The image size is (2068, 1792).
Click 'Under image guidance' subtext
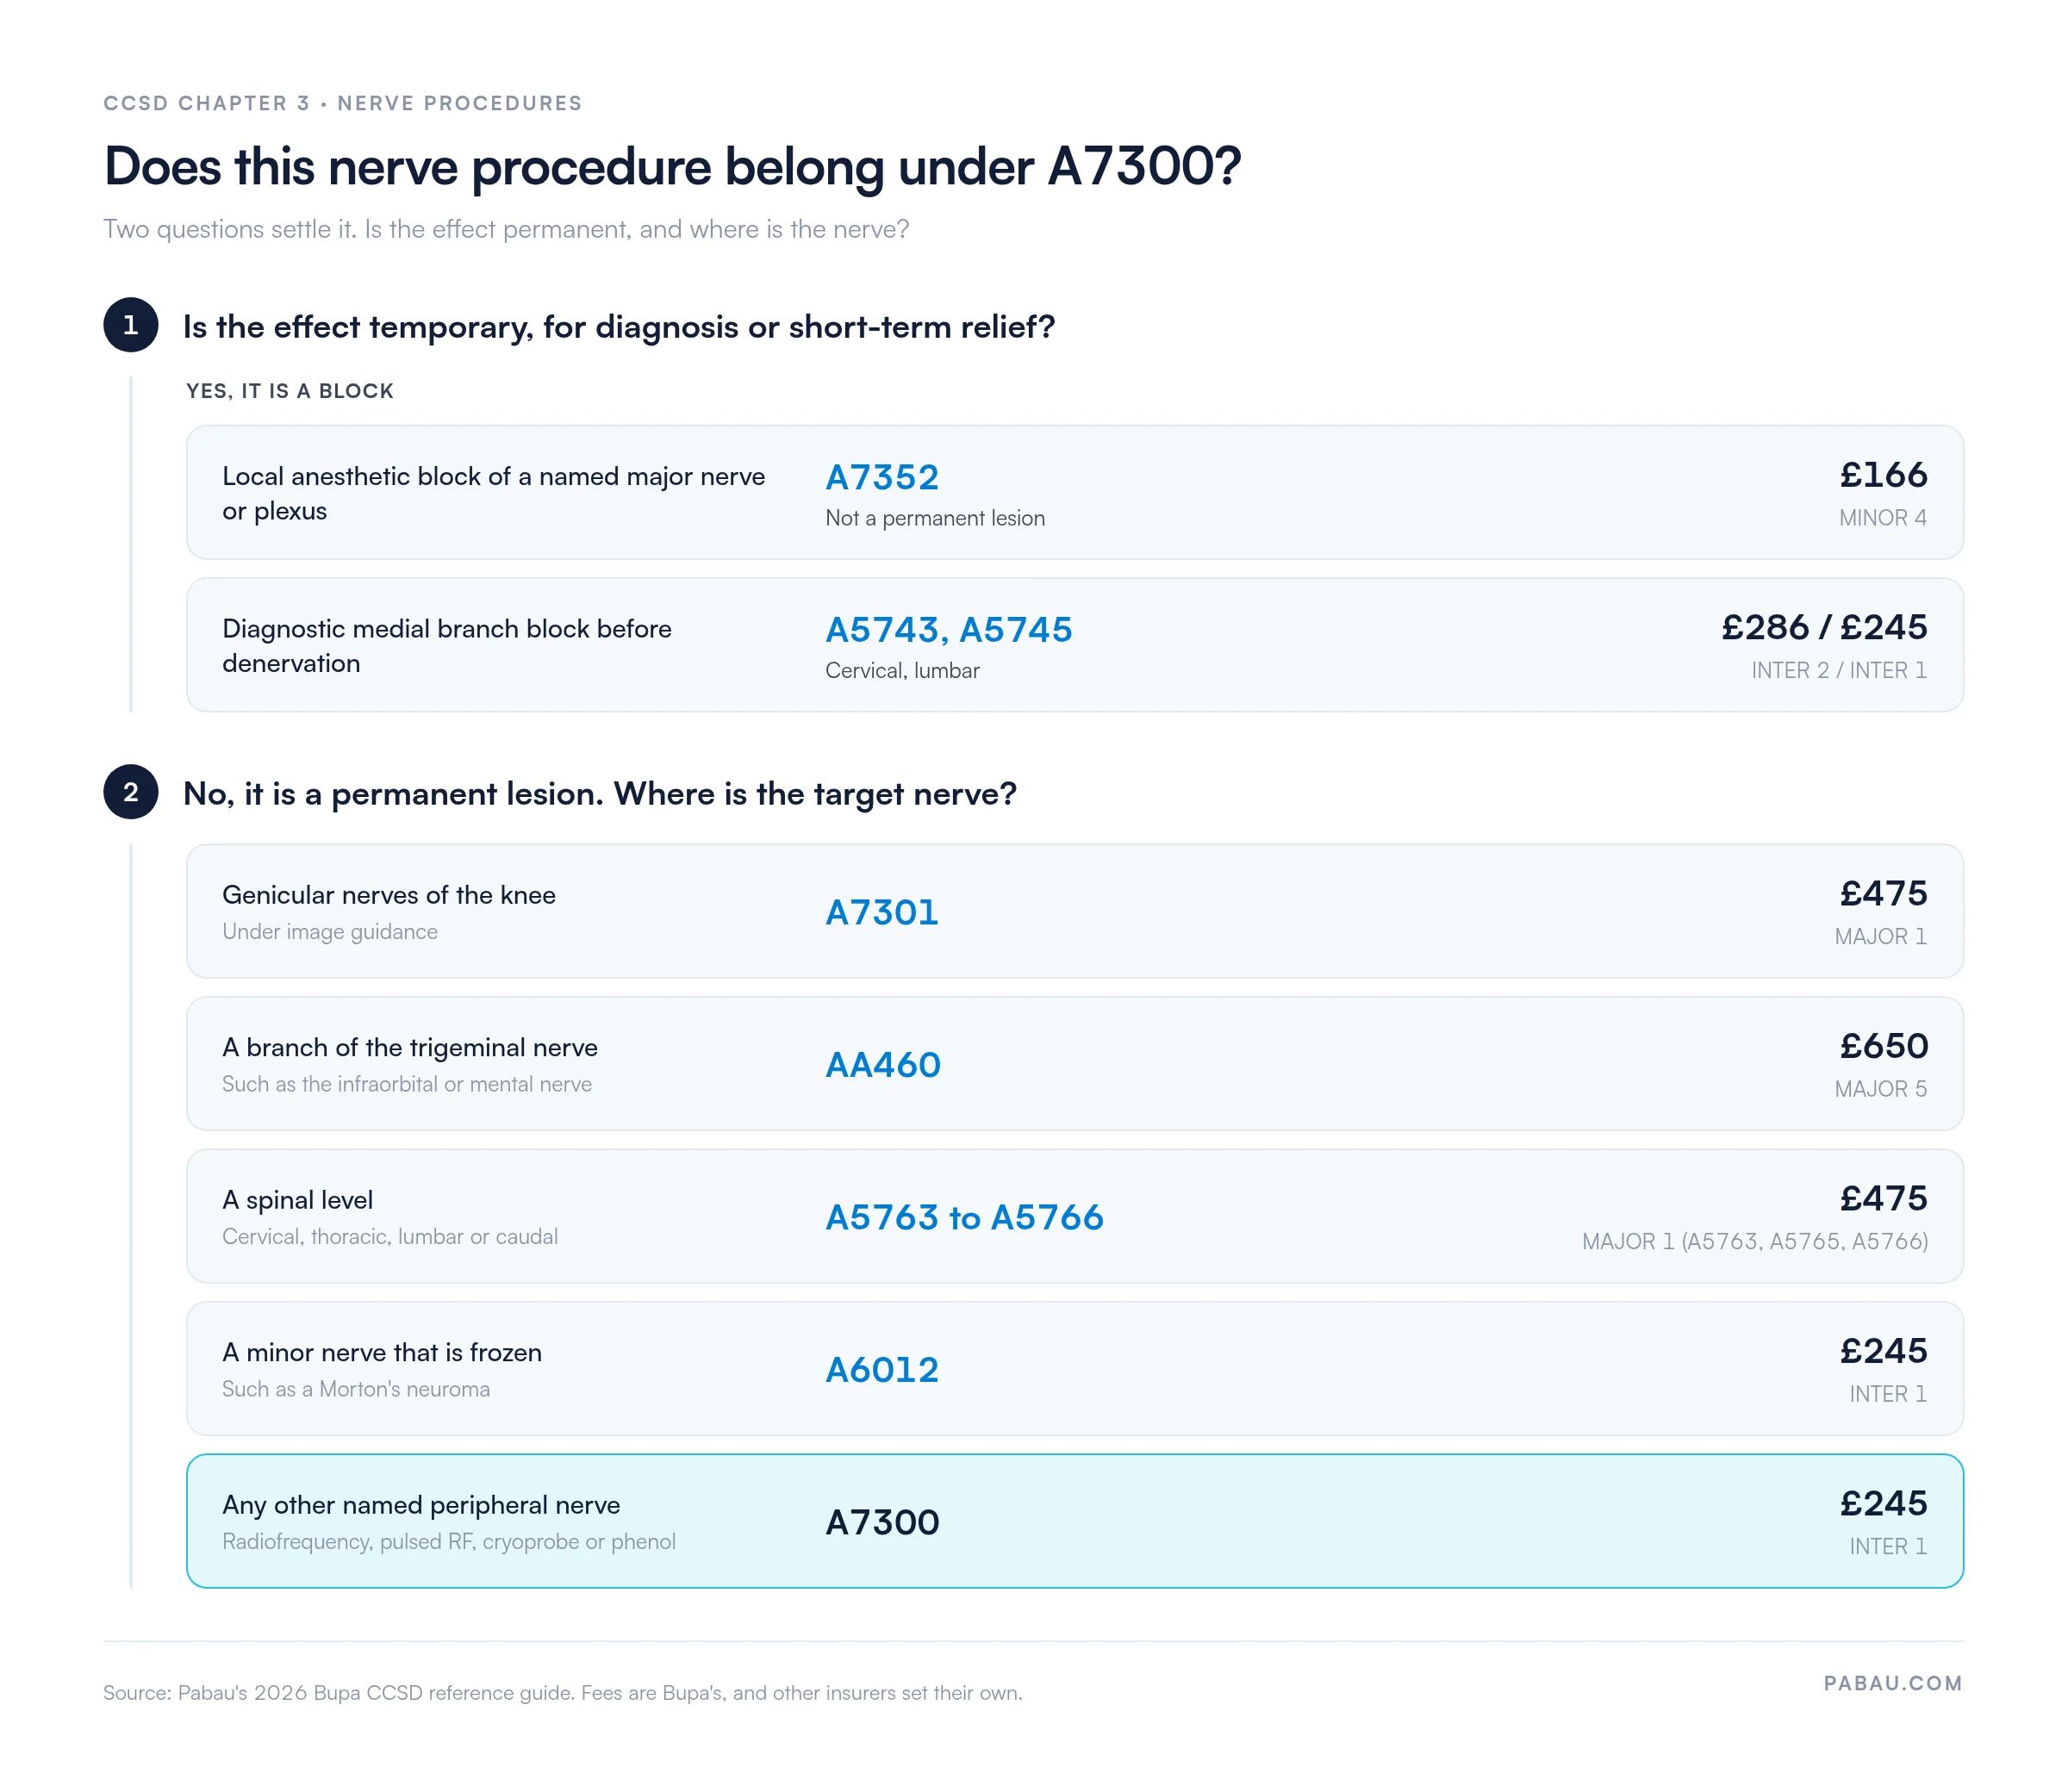point(330,932)
